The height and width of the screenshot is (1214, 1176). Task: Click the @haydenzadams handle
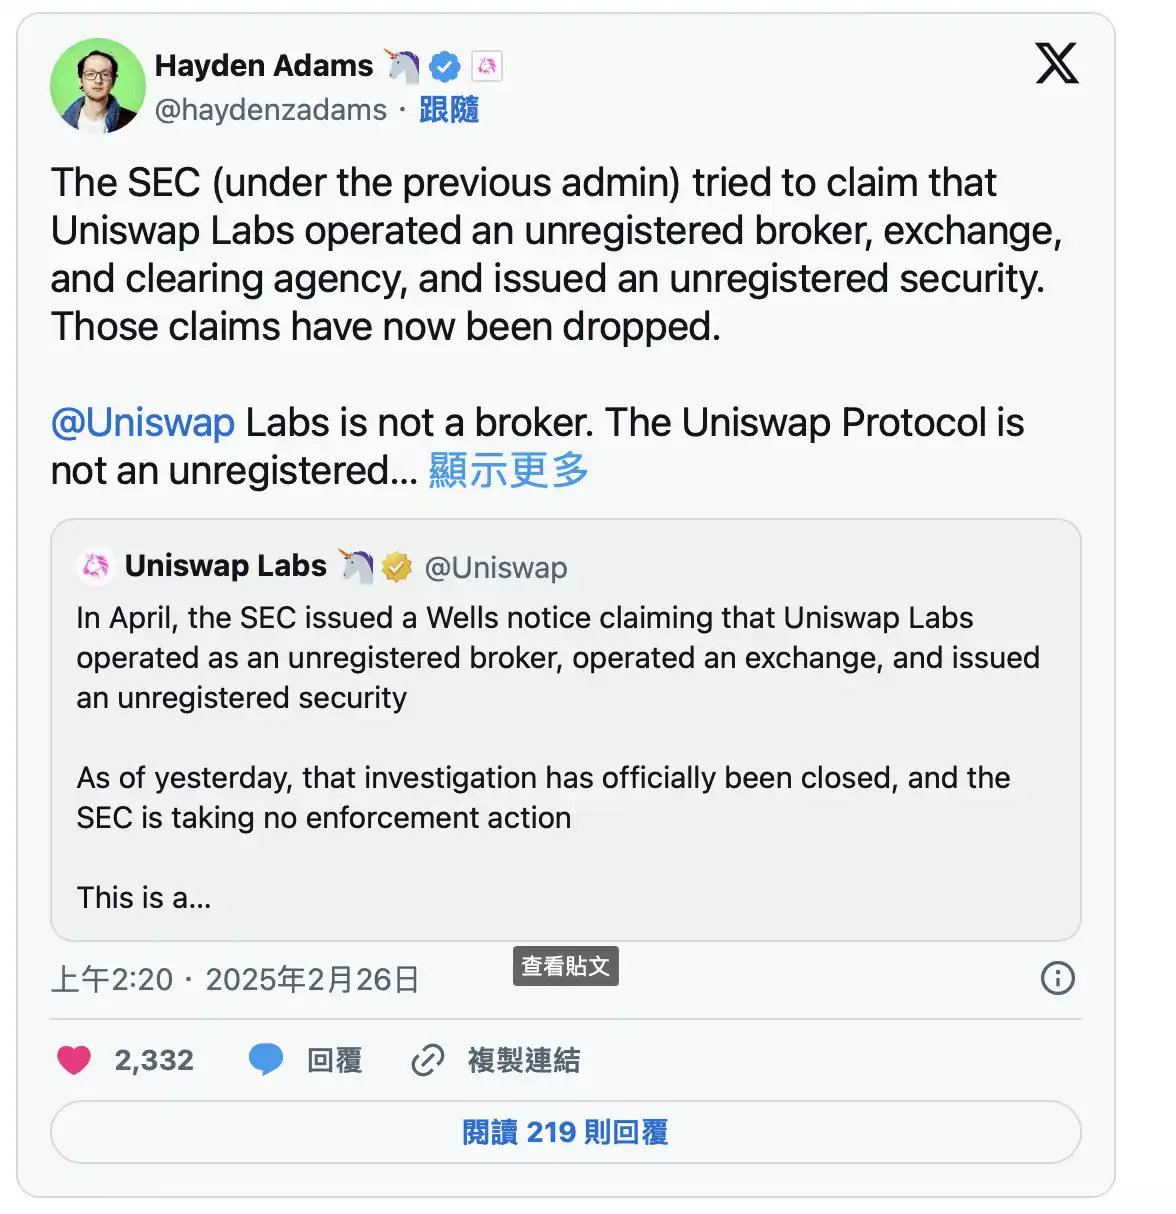(x=270, y=110)
